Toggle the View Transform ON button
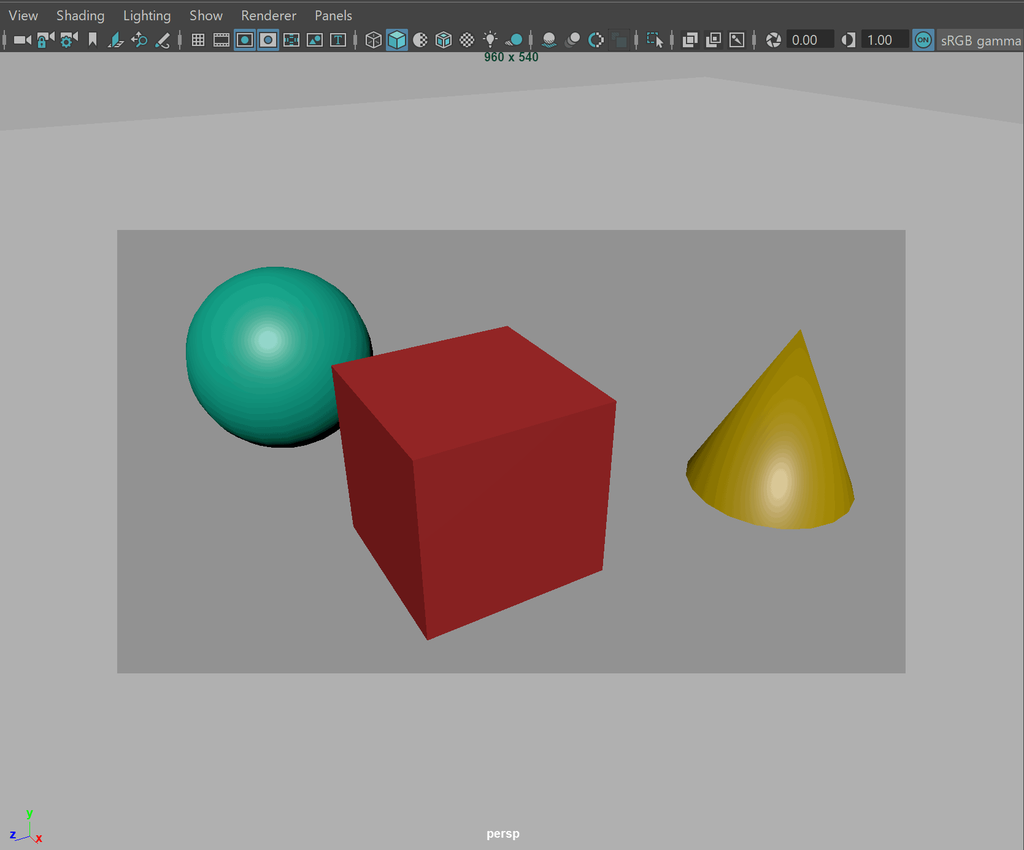 click(923, 40)
